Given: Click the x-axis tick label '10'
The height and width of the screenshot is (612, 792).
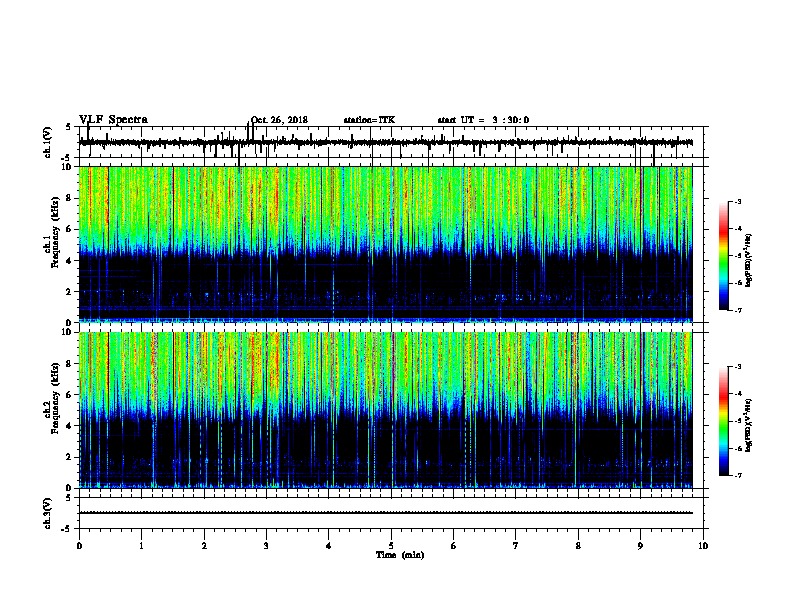Looking at the screenshot, I should point(703,546).
